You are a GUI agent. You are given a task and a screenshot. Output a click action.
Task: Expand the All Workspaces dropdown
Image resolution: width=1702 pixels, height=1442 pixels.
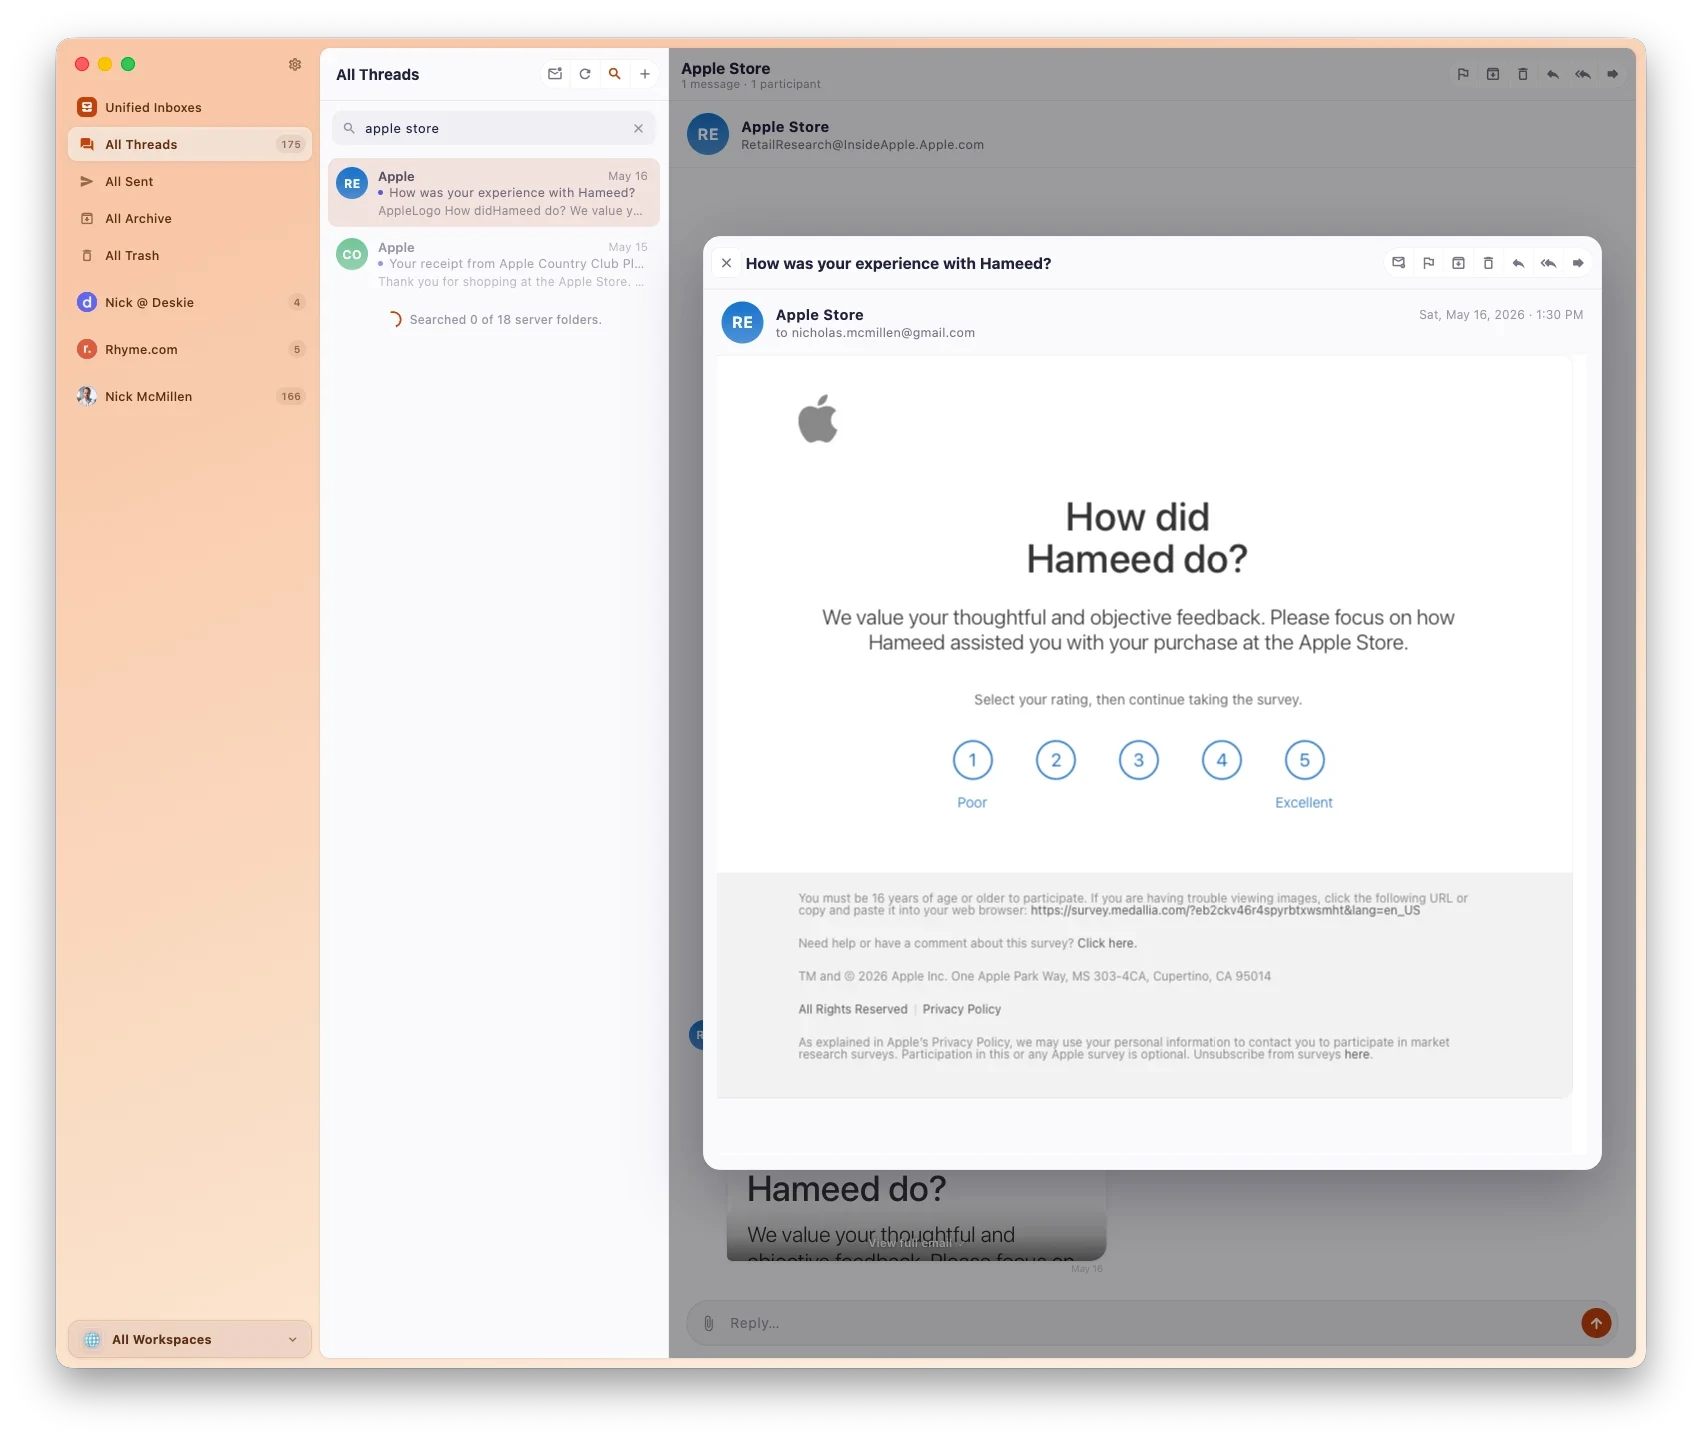coord(190,1339)
